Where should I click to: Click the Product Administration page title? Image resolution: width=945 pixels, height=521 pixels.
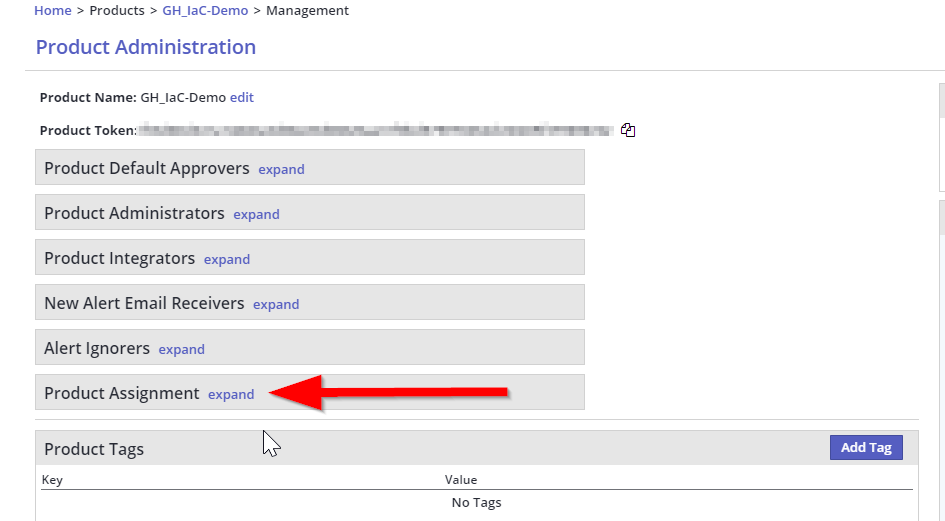(x=146, y=47)
